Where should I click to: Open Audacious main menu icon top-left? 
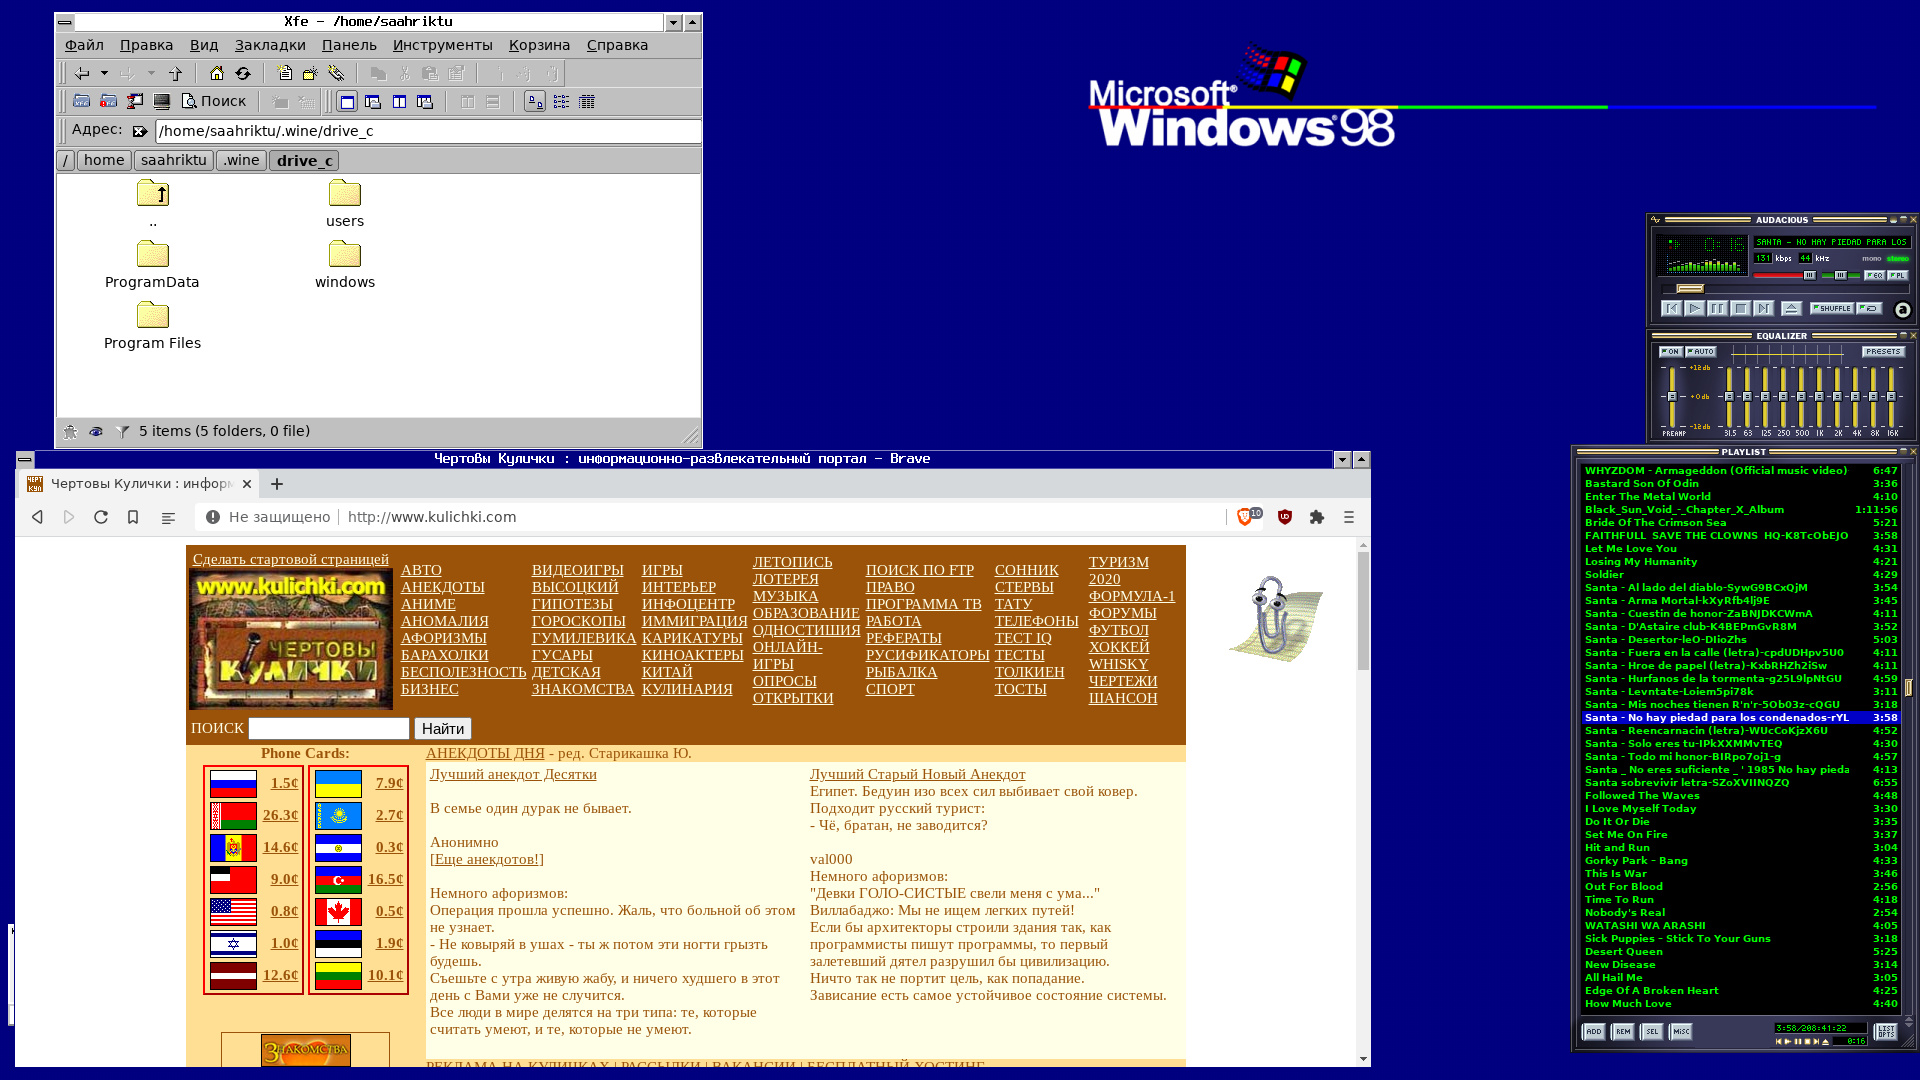click(1655, 220)
